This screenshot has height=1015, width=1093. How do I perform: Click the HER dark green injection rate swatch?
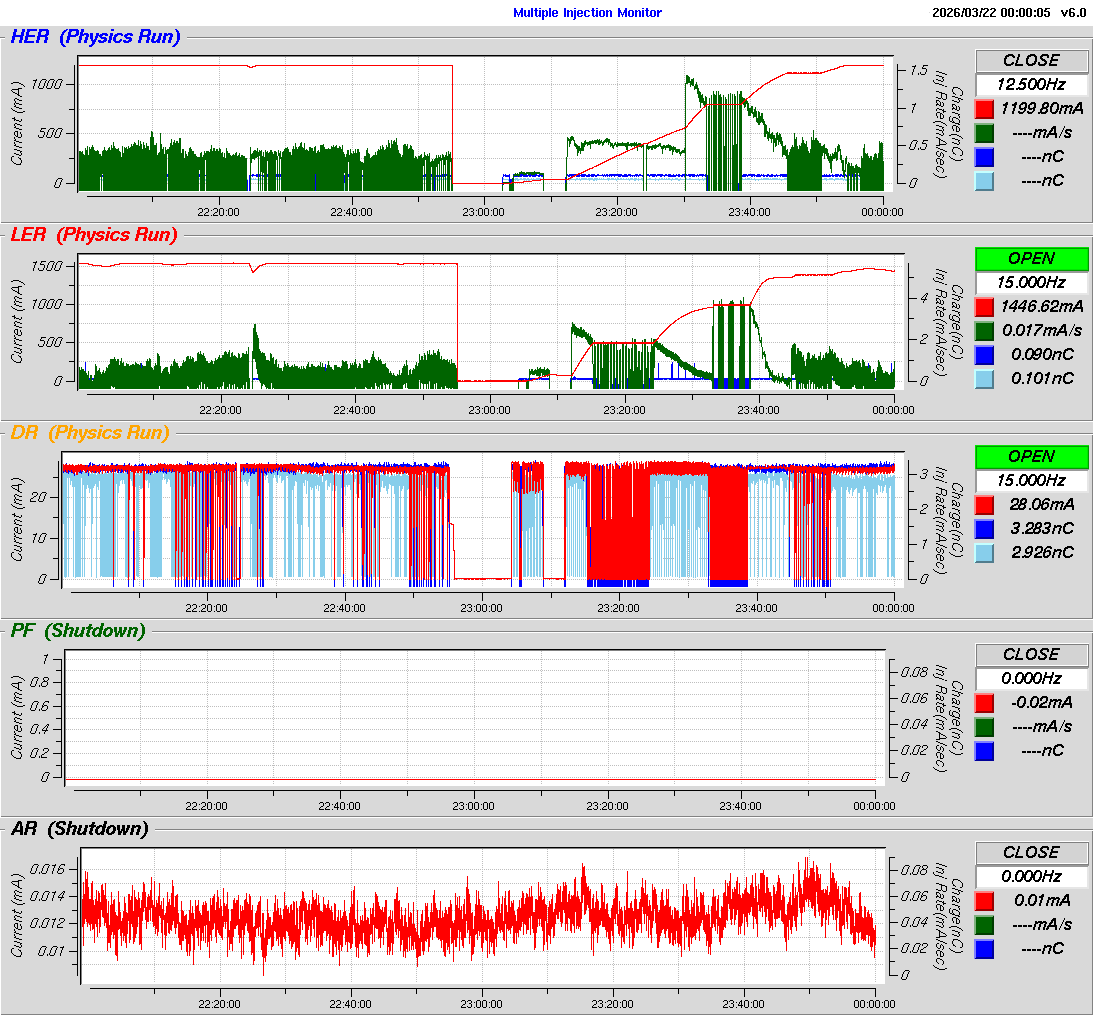[985, 132]
